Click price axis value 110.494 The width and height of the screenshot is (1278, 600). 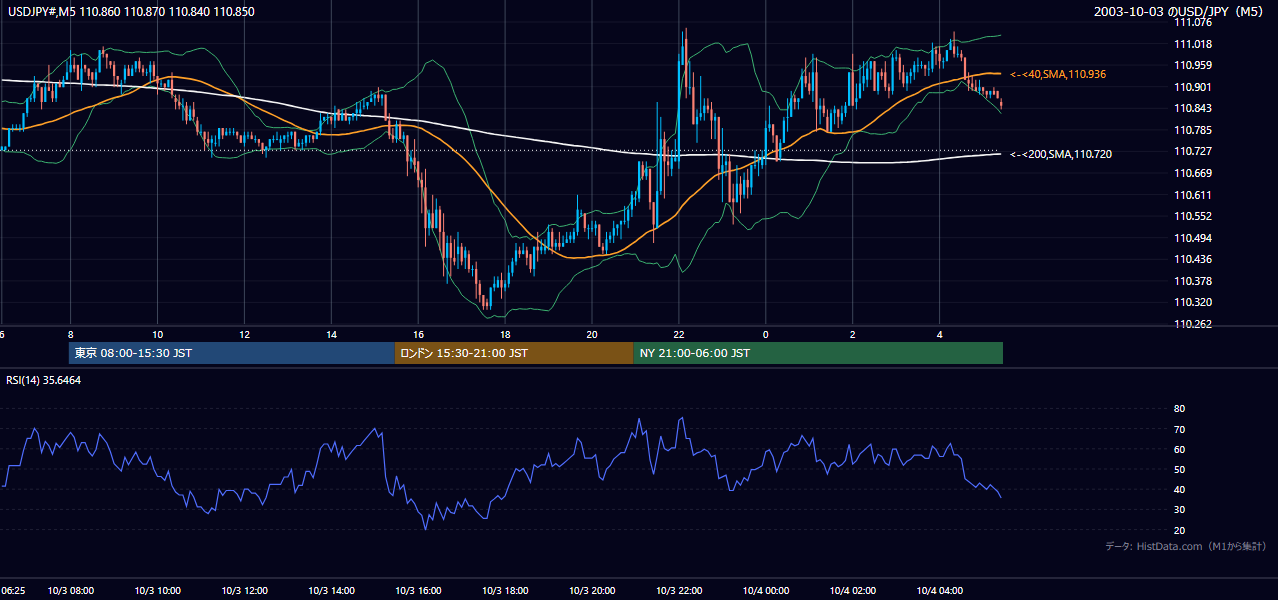[x=1194, y=238]
